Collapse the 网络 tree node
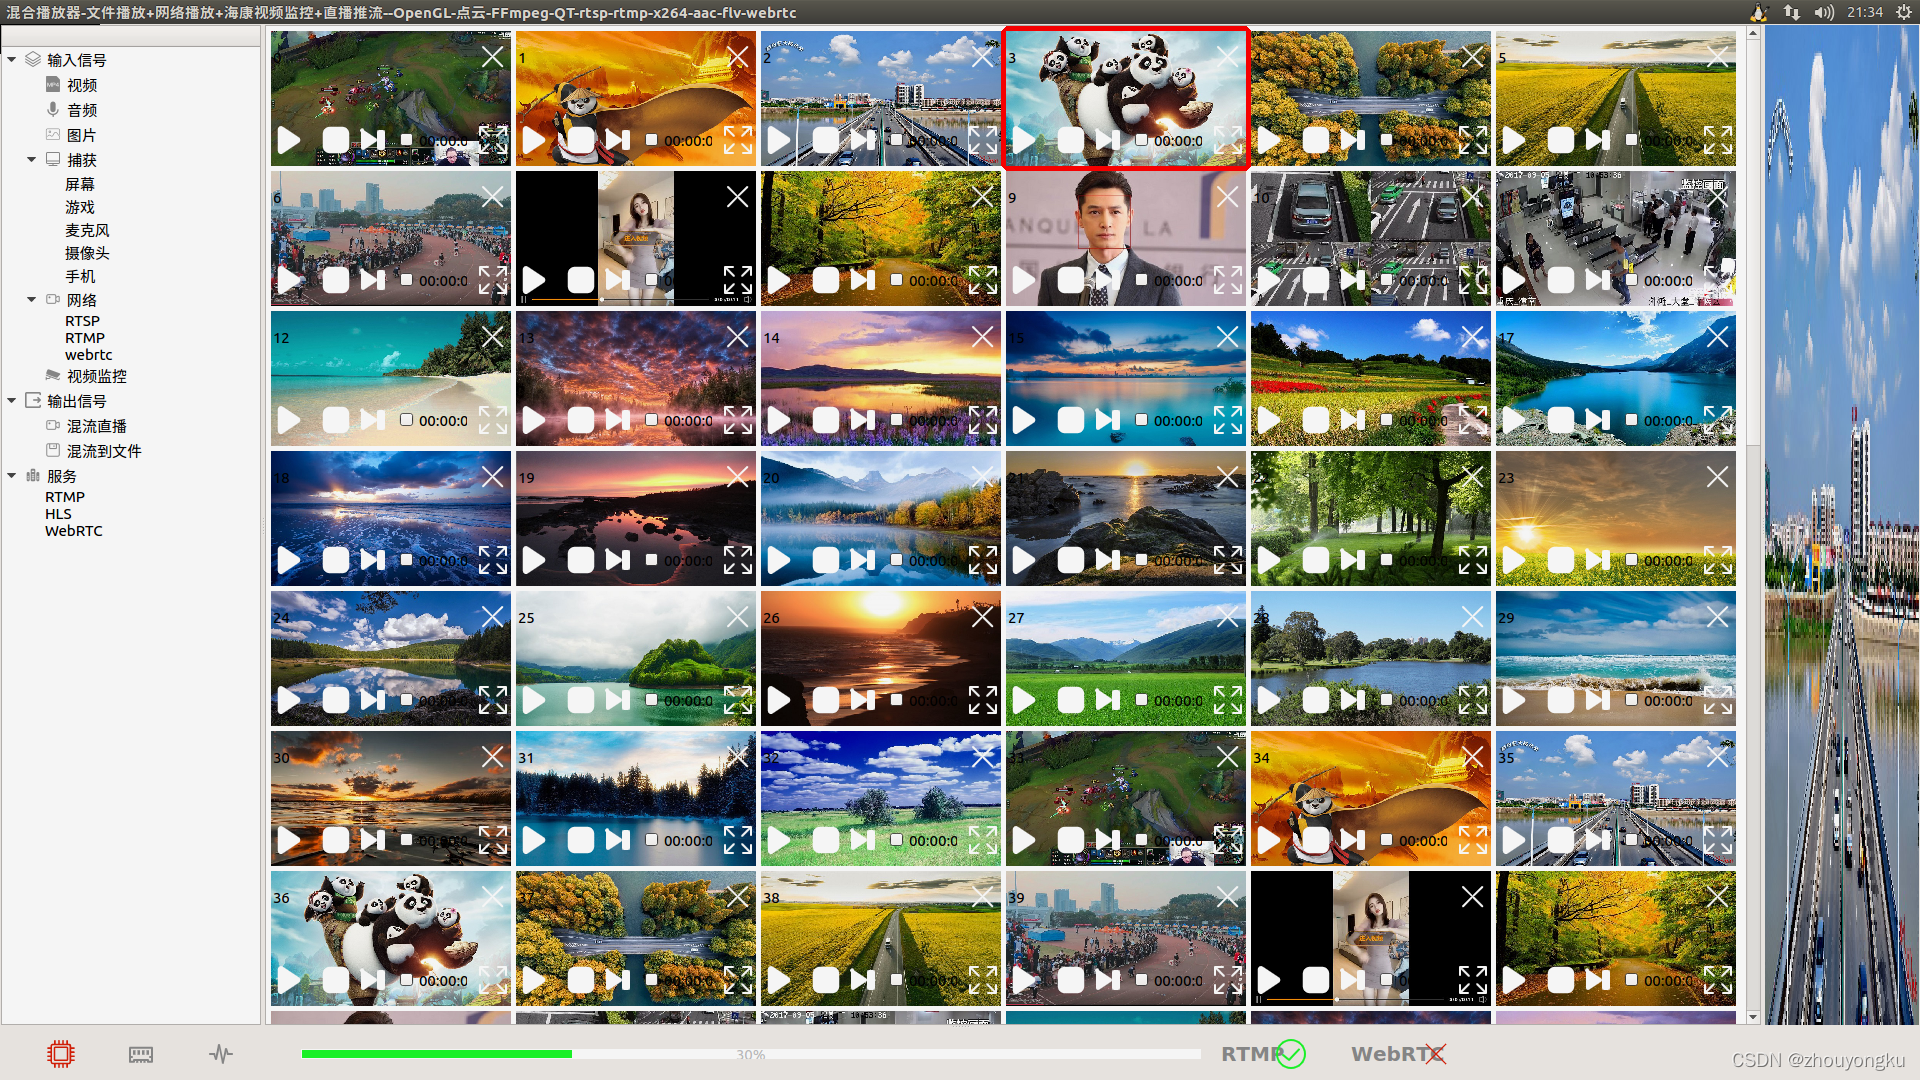1920x1080 pixels. pos(32,300)
